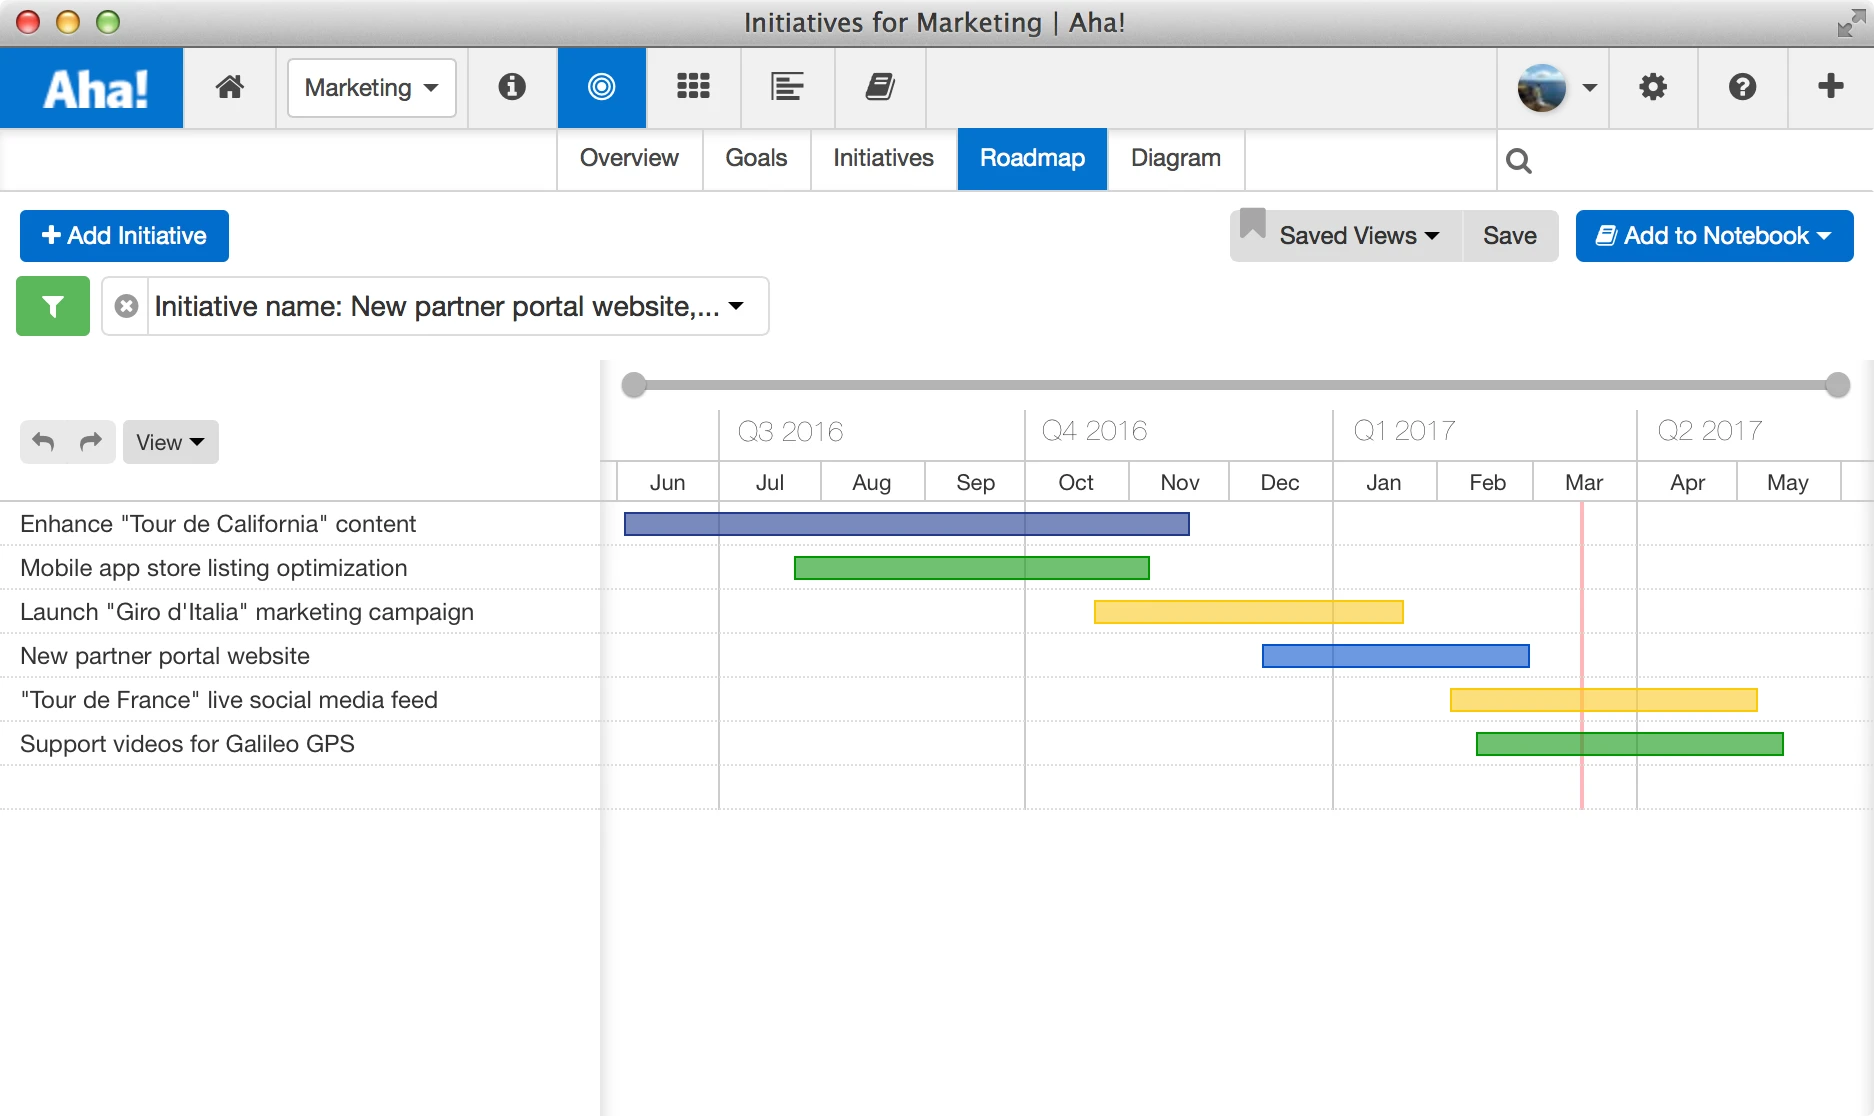Screen dimensions: 1874x1116
Task: Click "Tour de France" live social media feed label
Action: pos(229,700)
